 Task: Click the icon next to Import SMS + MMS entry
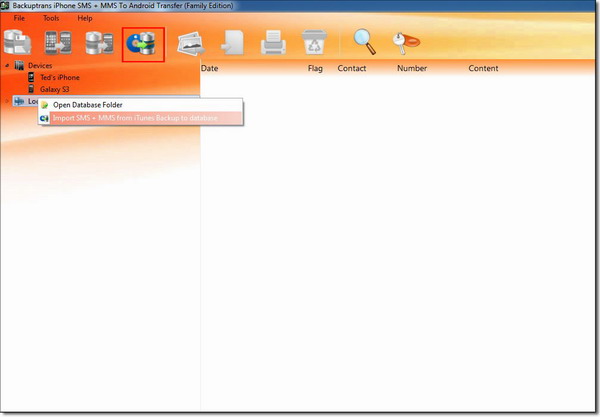(x=44, y=118)
